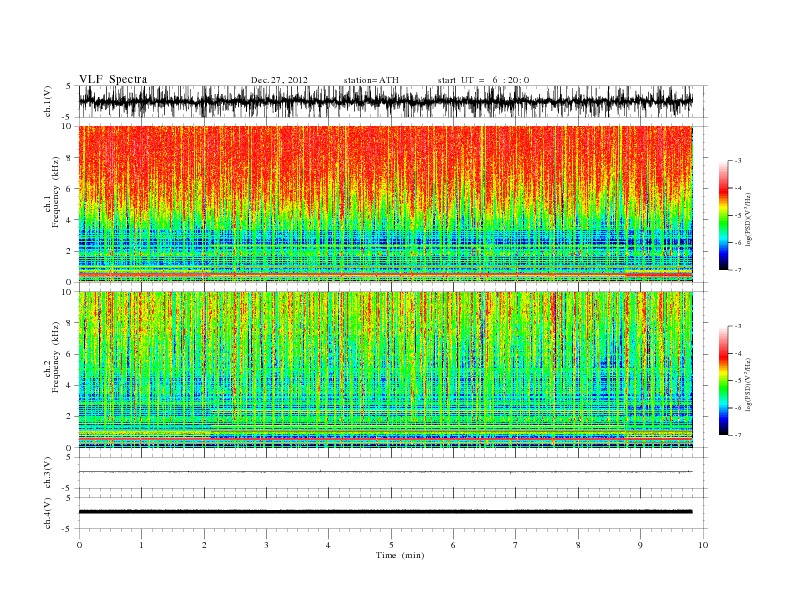Image resolution: width=792 pixels, height=612 pixels.
Task: Click the 'ch.1(V)' waveform axis label
Action: click(x=48, y=101)
